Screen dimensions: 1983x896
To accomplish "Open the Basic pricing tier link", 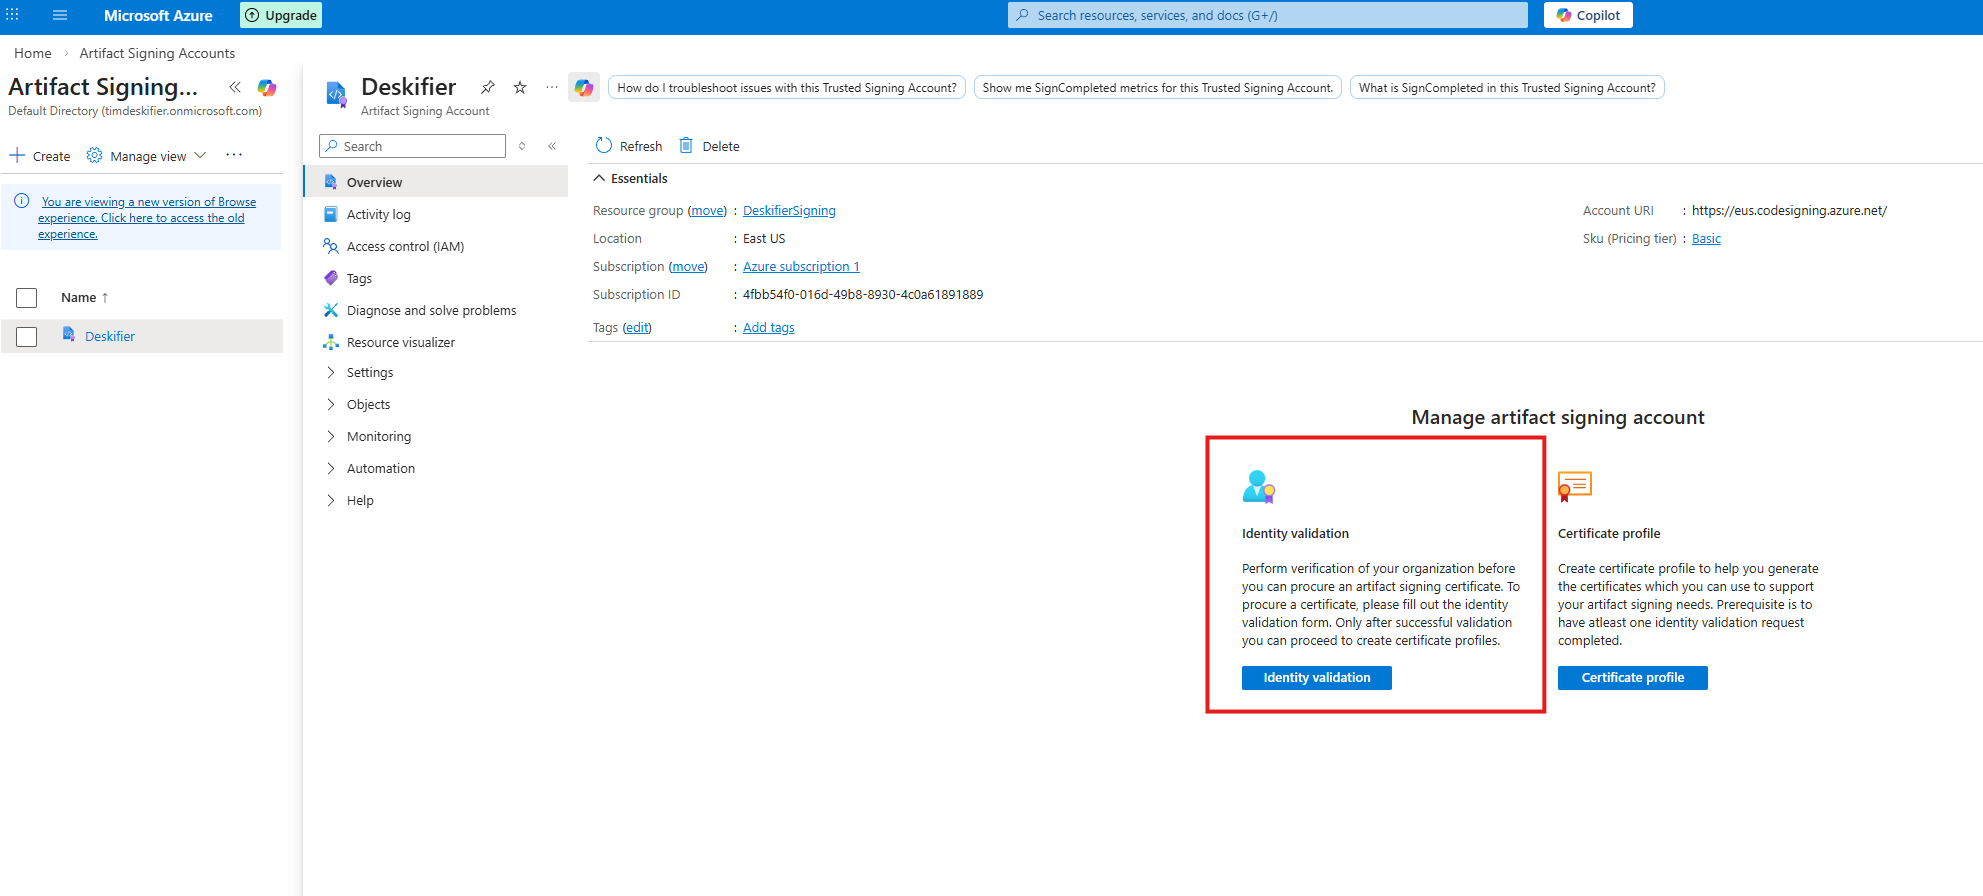I will tap(1706, 239).
